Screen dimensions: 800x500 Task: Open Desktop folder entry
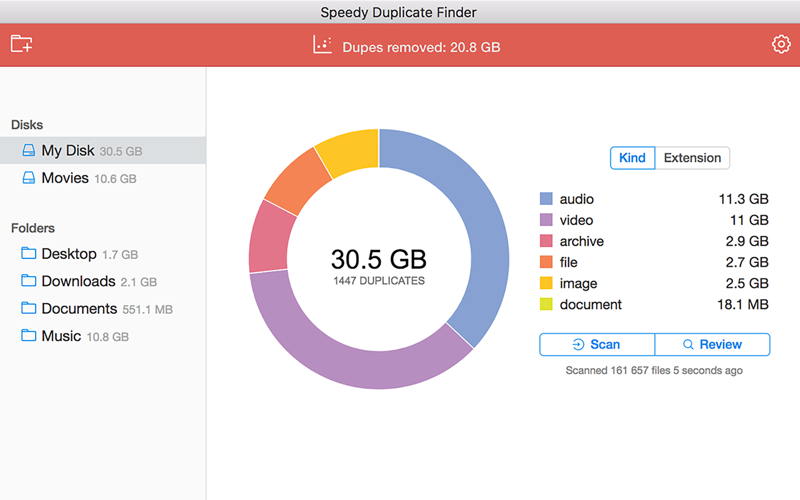103,254
